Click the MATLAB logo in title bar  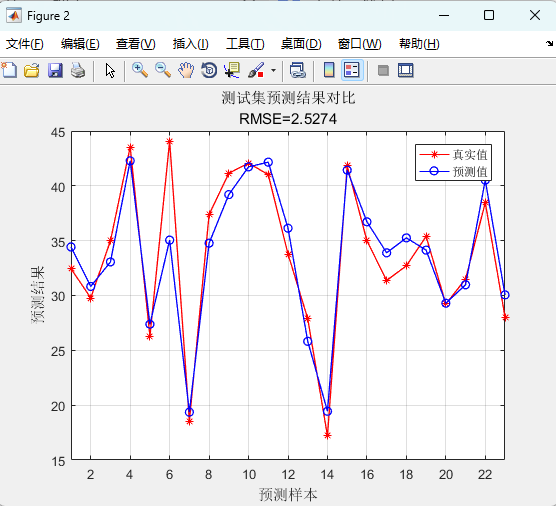[14, 16]
